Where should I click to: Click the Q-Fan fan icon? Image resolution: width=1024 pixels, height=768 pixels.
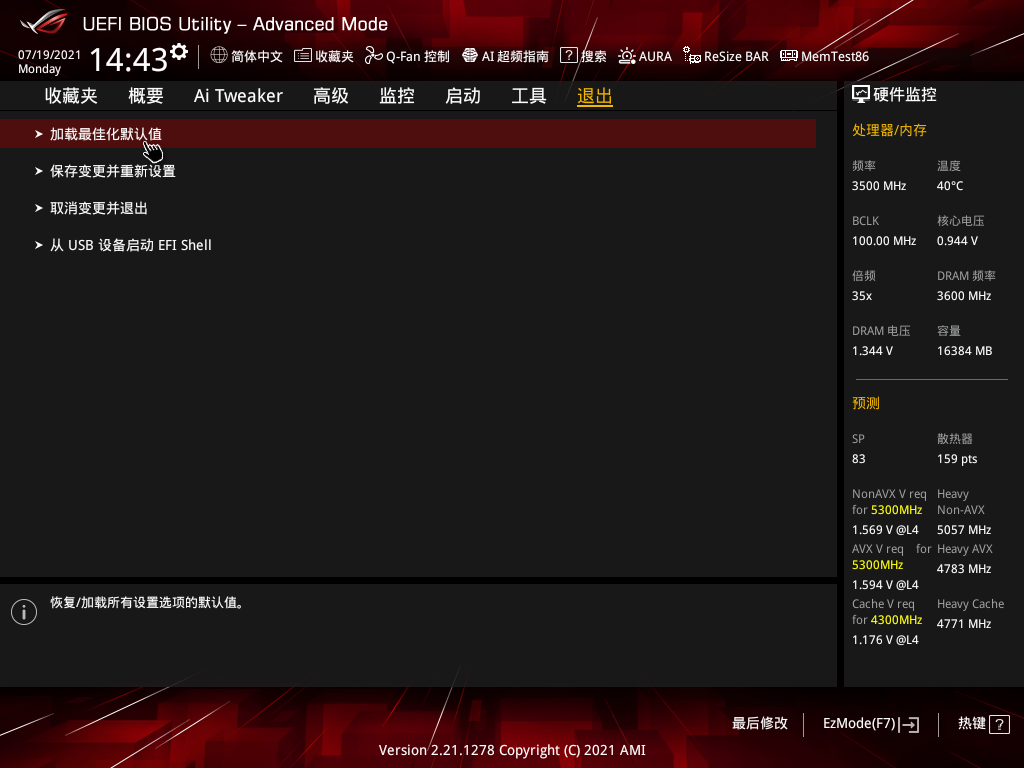(x=374, y=56)
